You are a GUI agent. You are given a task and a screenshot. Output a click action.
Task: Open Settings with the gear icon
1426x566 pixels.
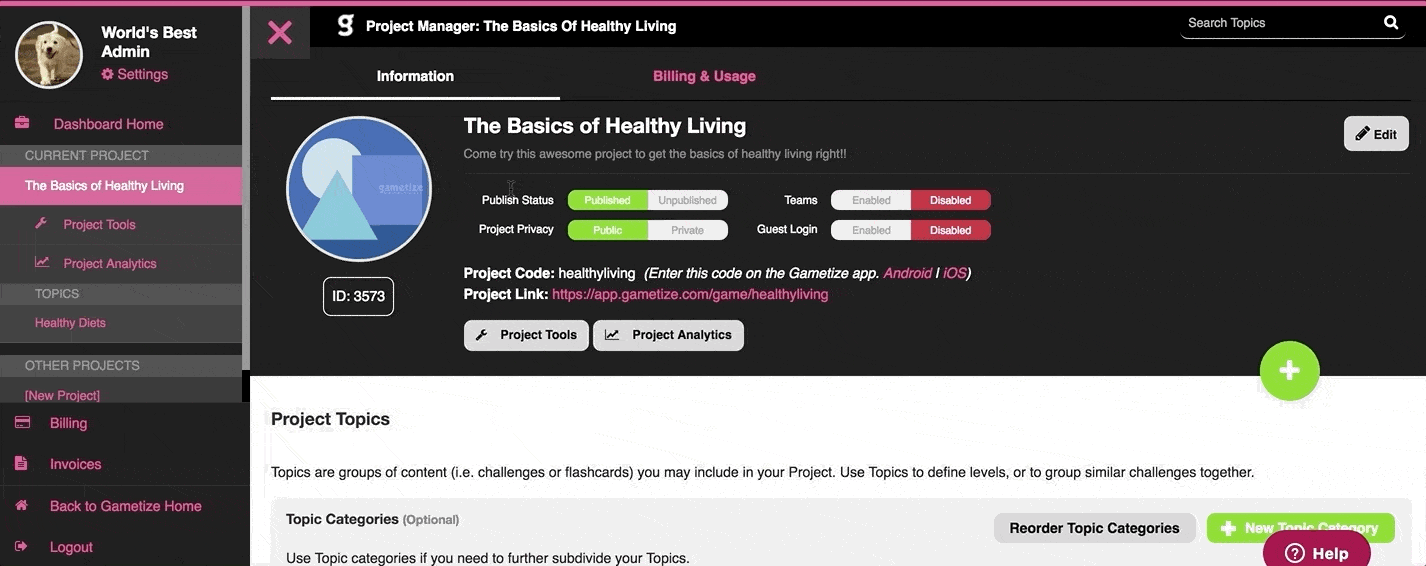tap(108, 75)
